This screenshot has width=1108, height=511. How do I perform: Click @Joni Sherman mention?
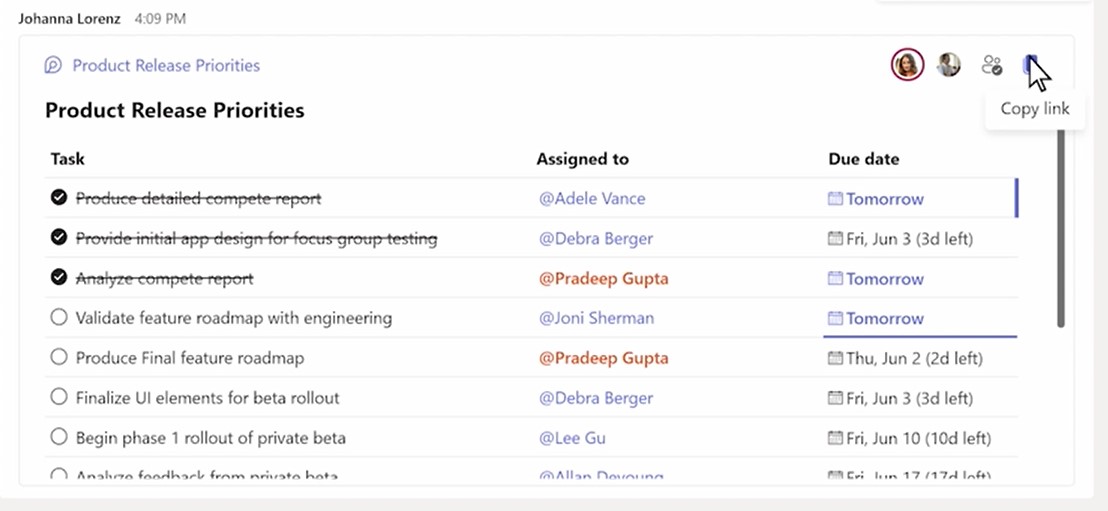(596, 318)
